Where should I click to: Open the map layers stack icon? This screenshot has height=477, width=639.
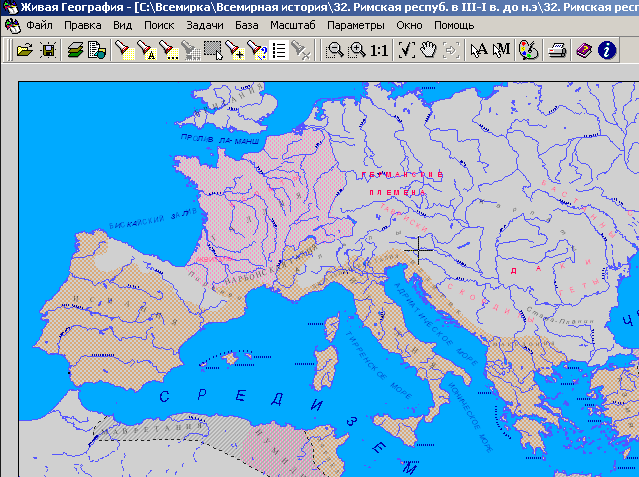pyautogui.click(x=76, y=49)
